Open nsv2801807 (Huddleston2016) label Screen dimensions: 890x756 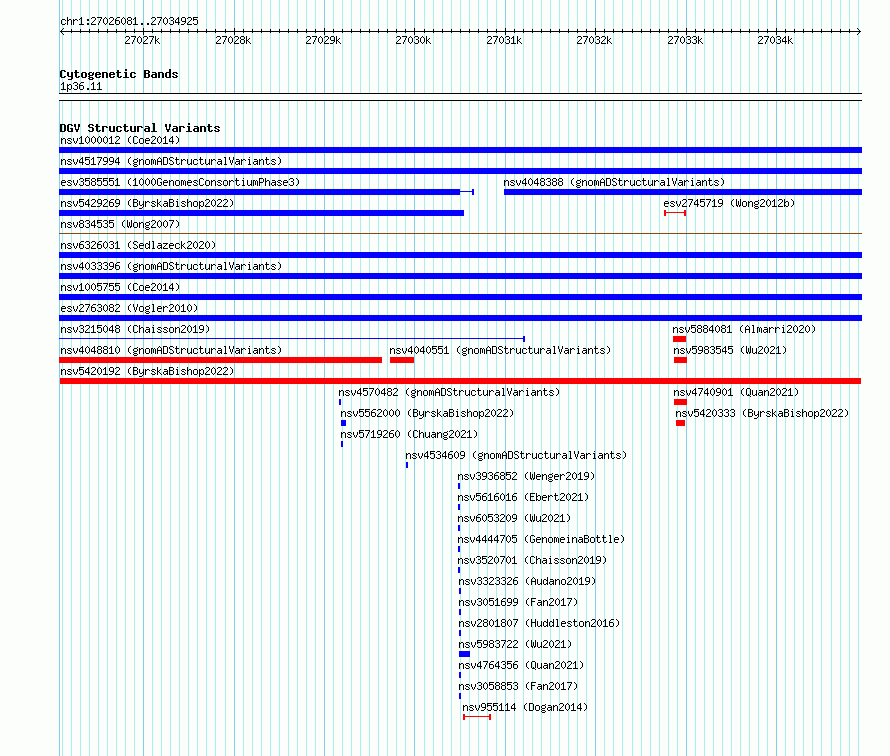(539, 623)
